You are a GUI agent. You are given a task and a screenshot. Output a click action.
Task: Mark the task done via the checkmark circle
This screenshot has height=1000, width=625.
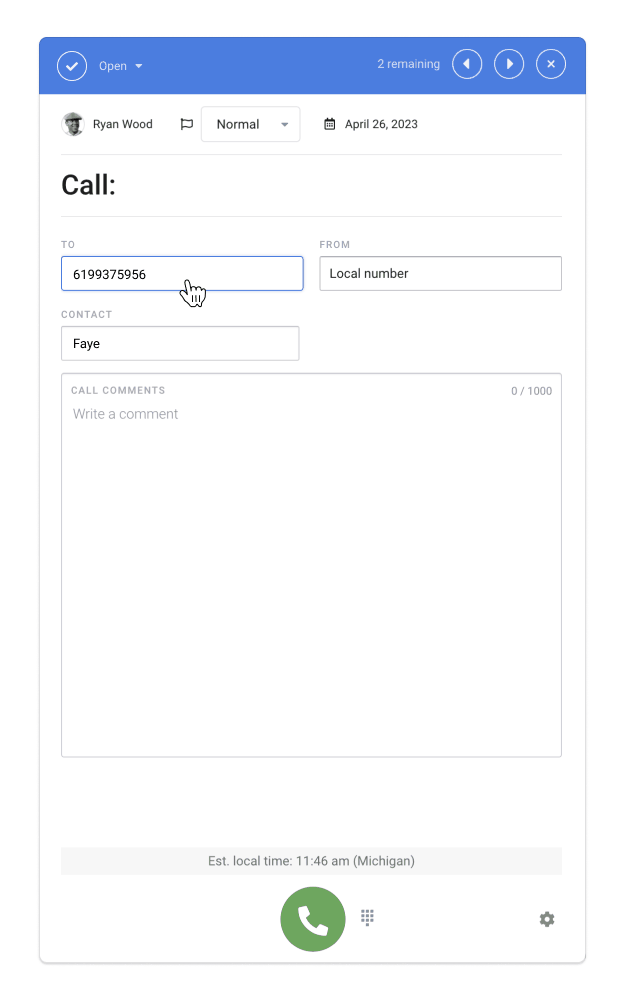[x=71, y=64]
